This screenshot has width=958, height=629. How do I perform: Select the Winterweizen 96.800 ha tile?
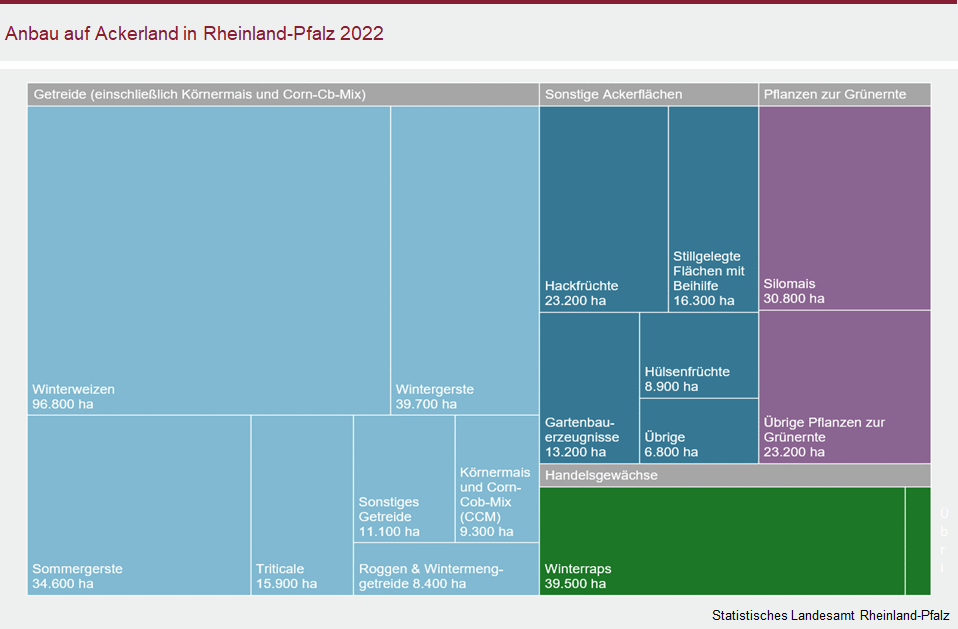click(209, 261)
